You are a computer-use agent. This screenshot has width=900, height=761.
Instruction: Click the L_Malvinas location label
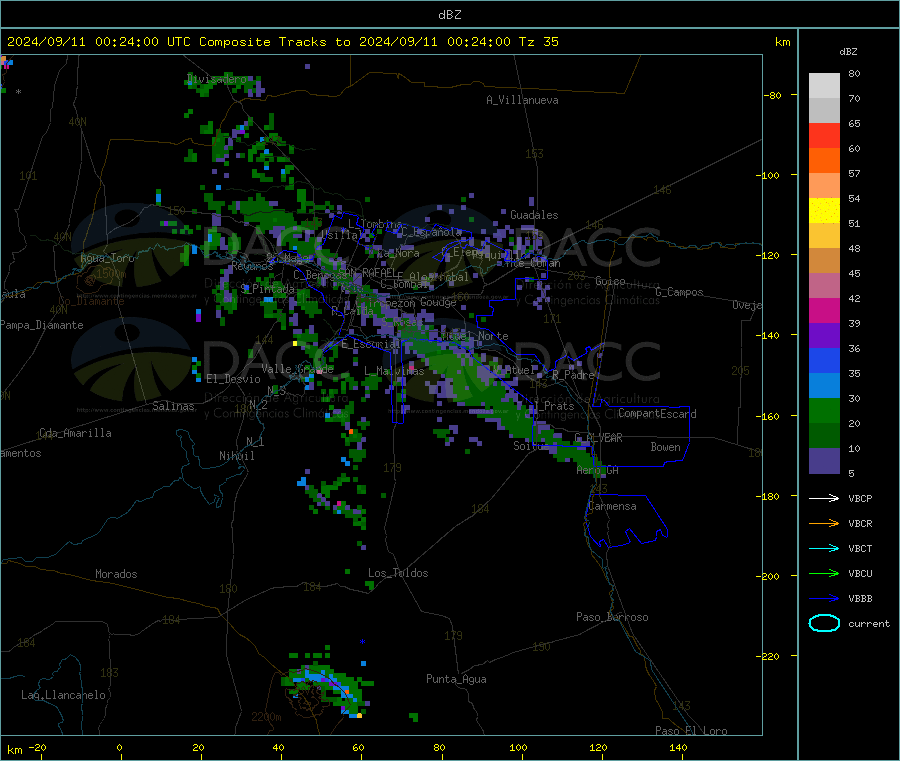(394, 371)
